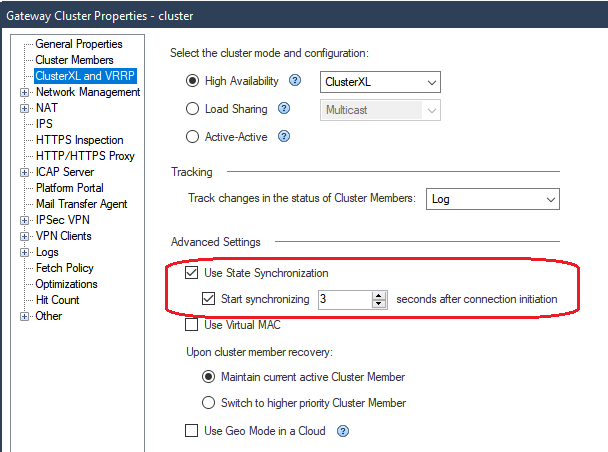Choose Switch to higher priority Cluster Member
The width and height of the screenshot is (608, 452).
(209, 403)
